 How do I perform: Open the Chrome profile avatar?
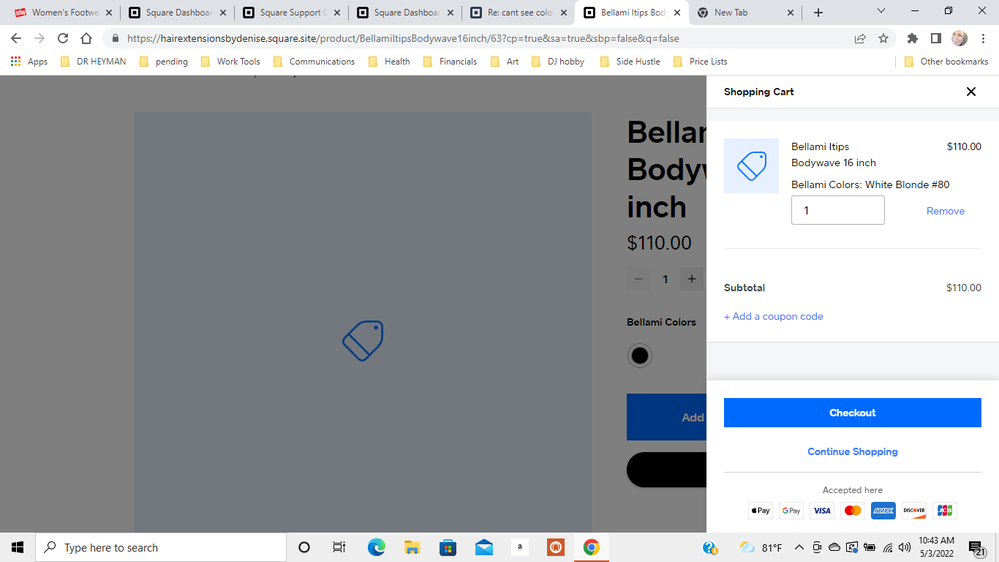(959, 38)
